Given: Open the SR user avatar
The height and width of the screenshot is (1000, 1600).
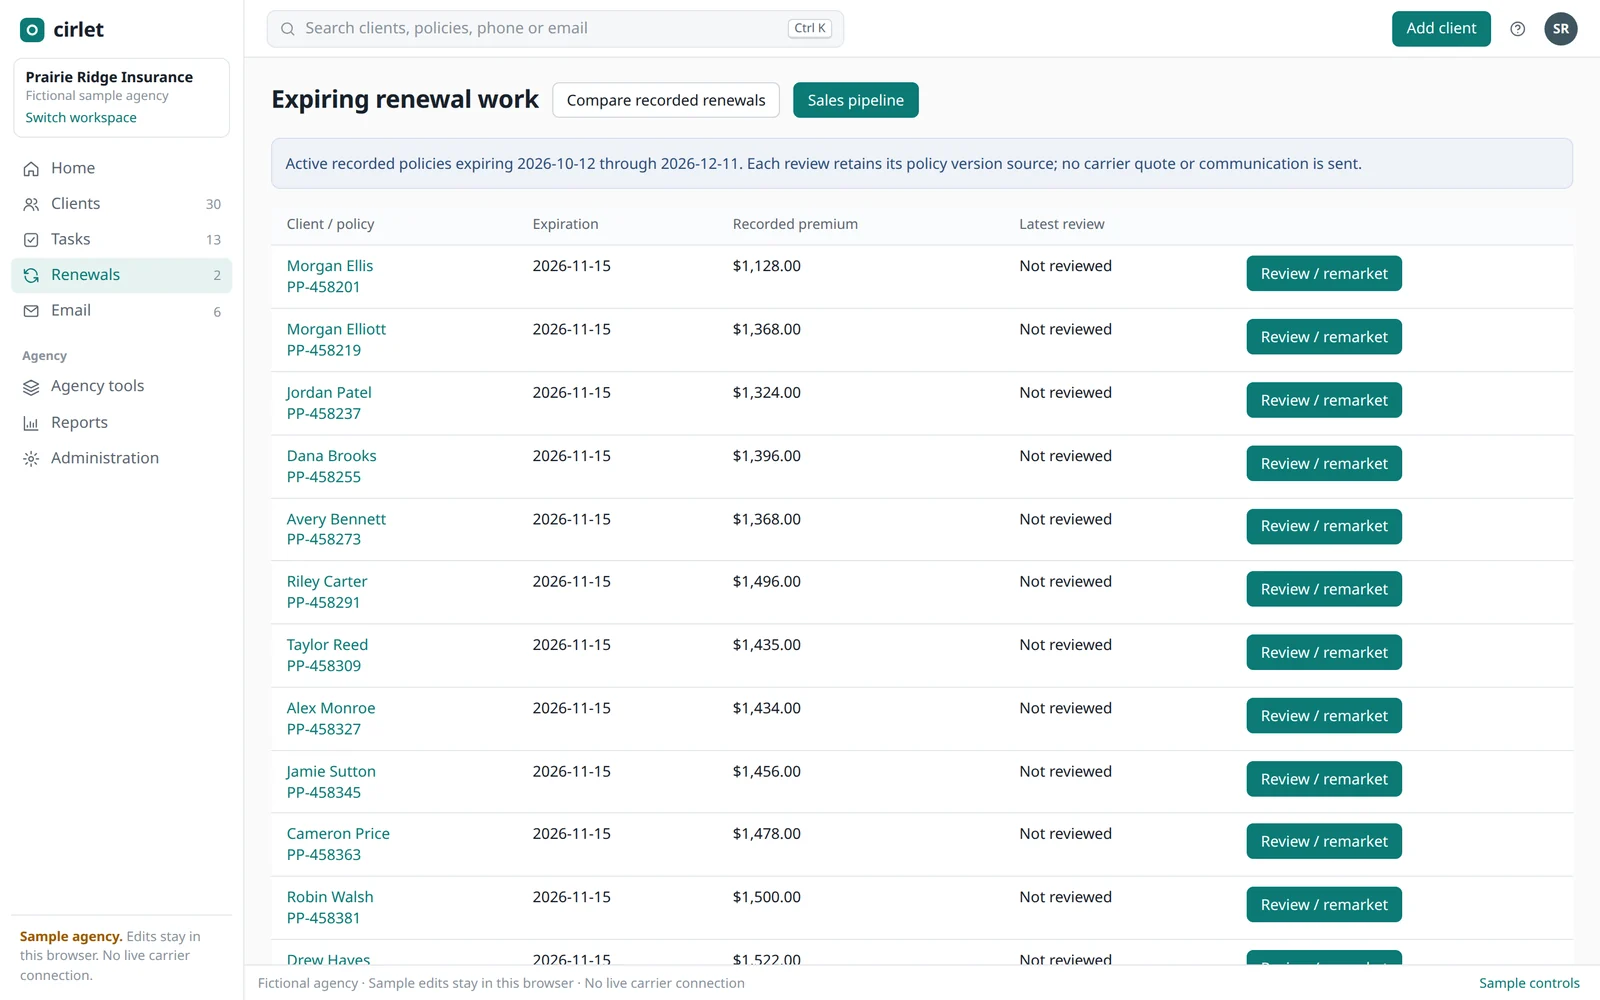Looking at the screenshot, I should [x=1560, y=29].
